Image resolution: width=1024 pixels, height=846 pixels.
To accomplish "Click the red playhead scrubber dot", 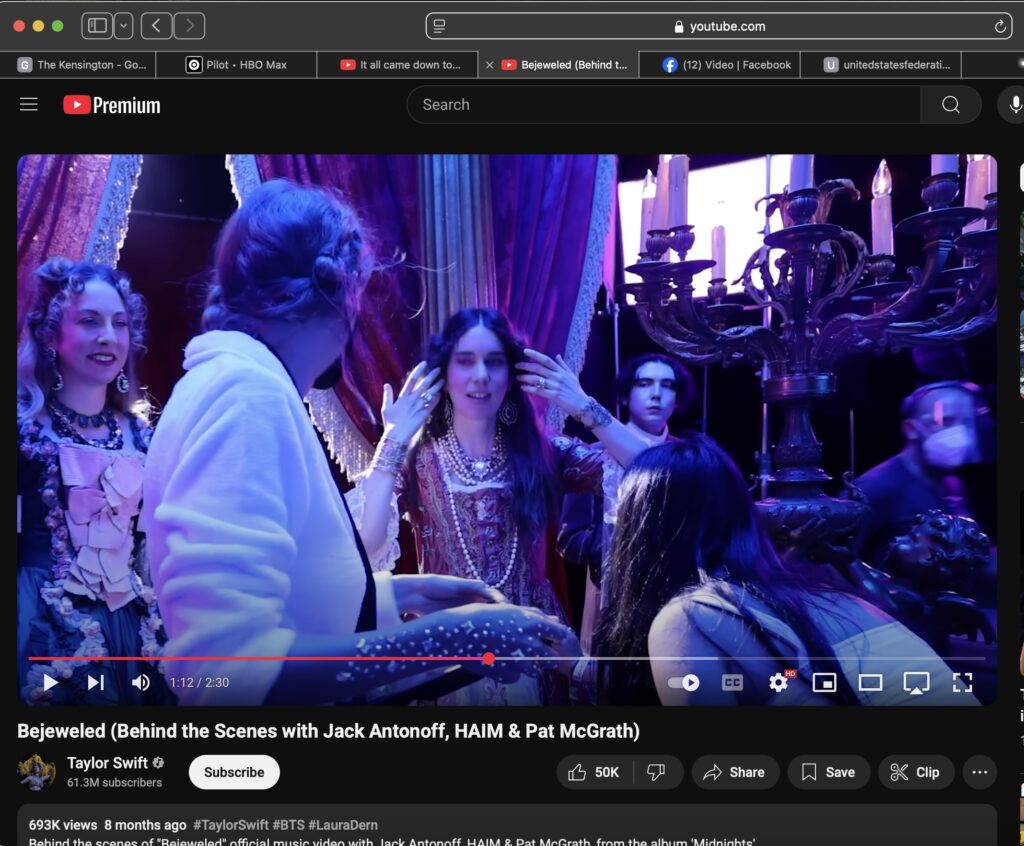I will pyautogui.click(x=488, y=659).
